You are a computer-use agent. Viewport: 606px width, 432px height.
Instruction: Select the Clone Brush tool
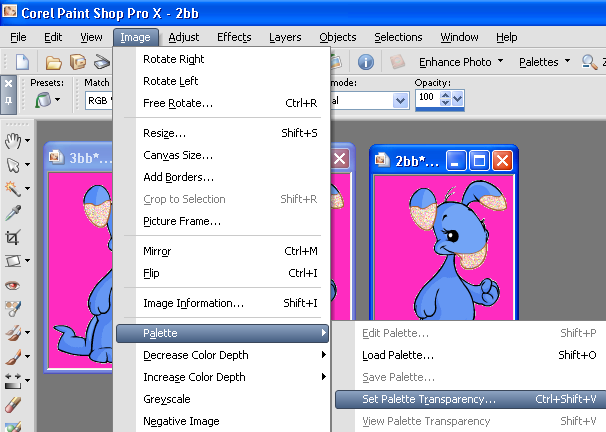13,333
